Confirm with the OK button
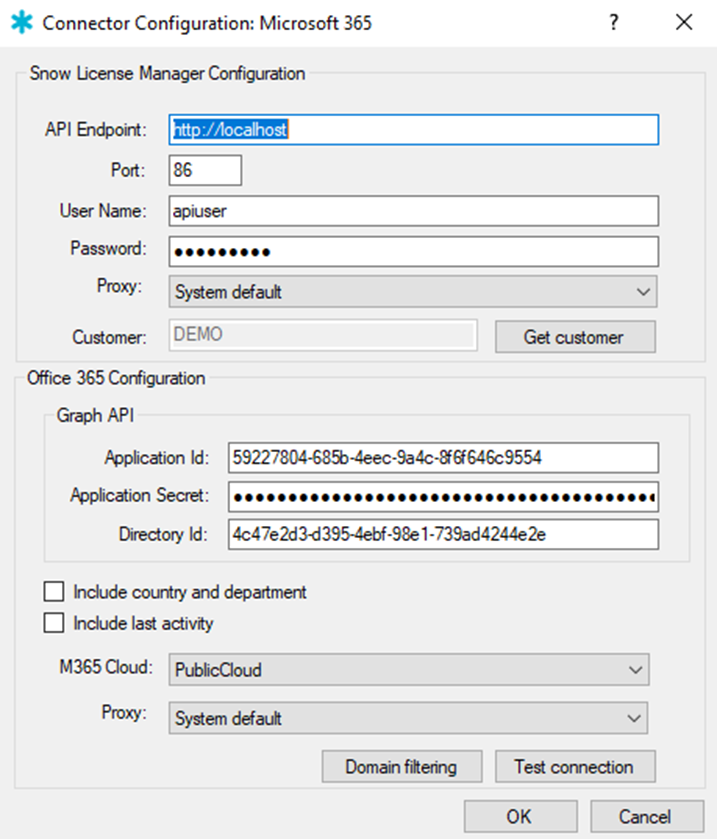The width and height of the screenshot is (717, 839). (521, 817)
